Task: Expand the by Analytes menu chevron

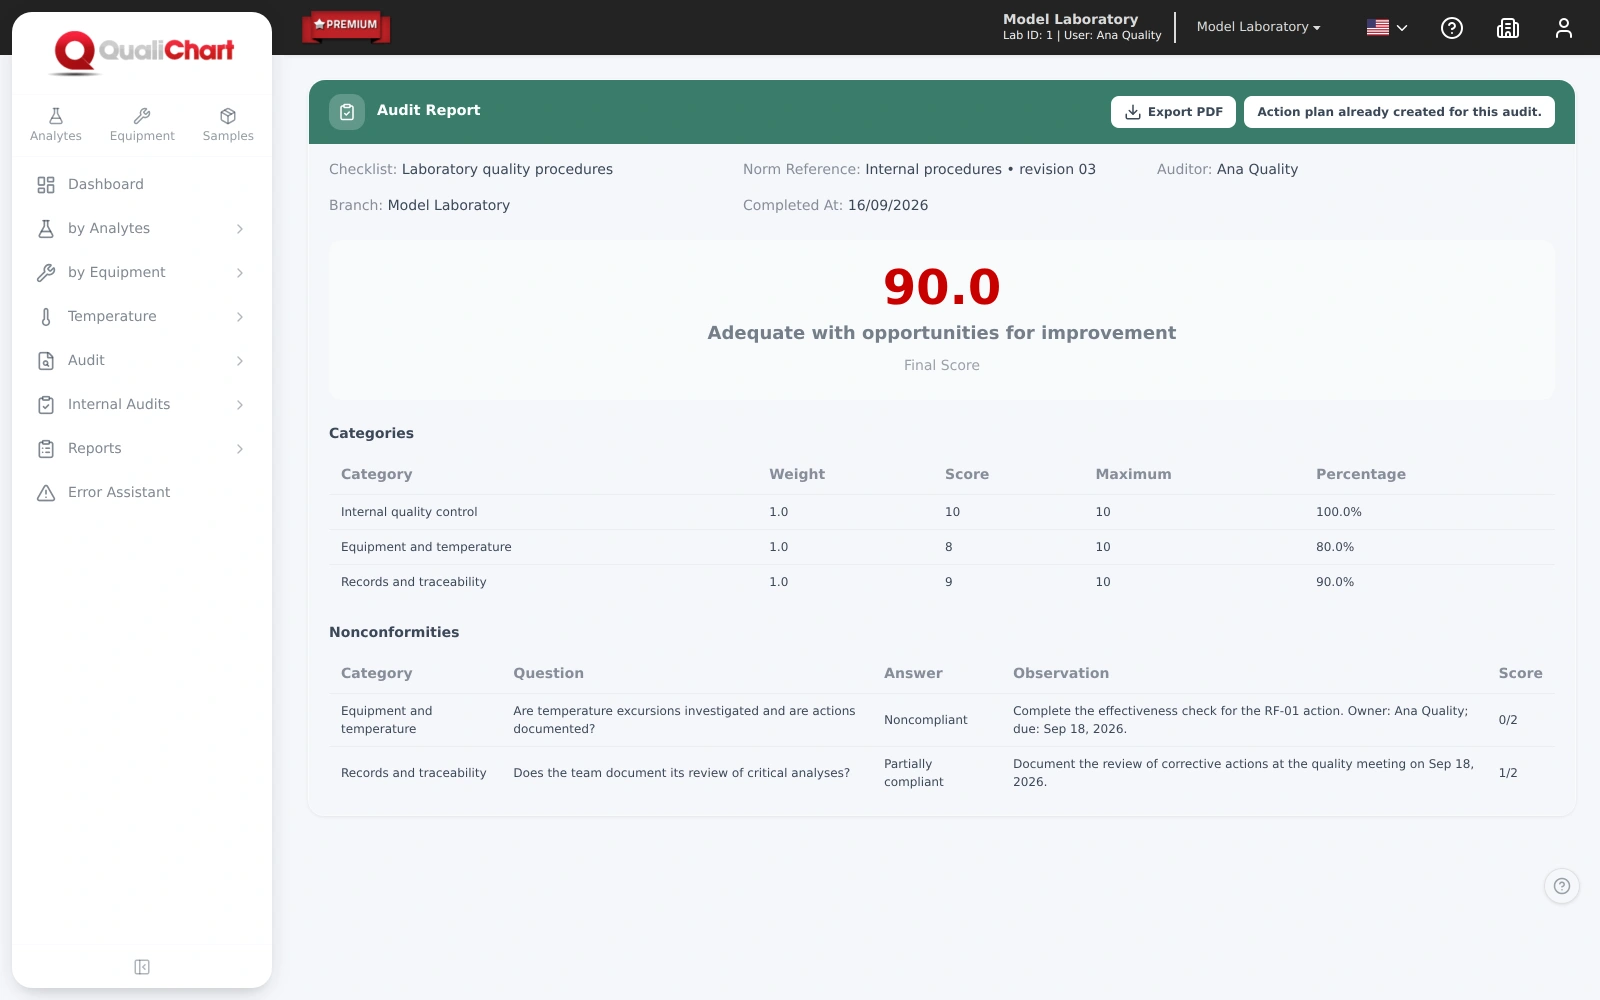Action: point(240,229)
